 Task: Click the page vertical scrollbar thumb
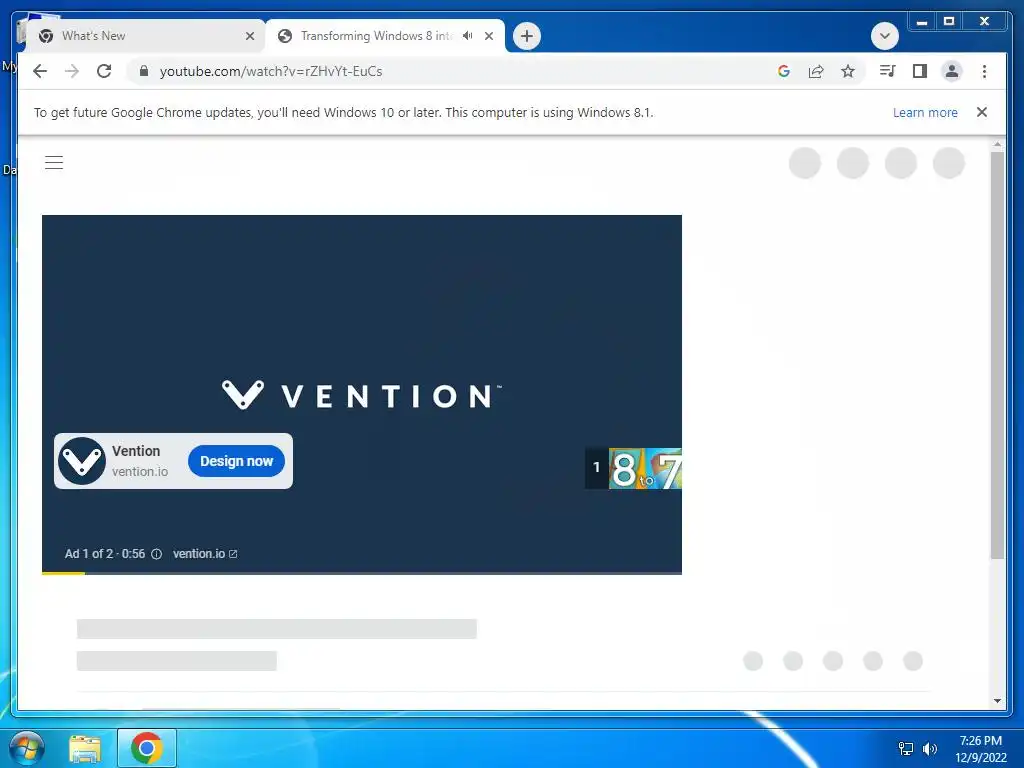pos(997,356)
